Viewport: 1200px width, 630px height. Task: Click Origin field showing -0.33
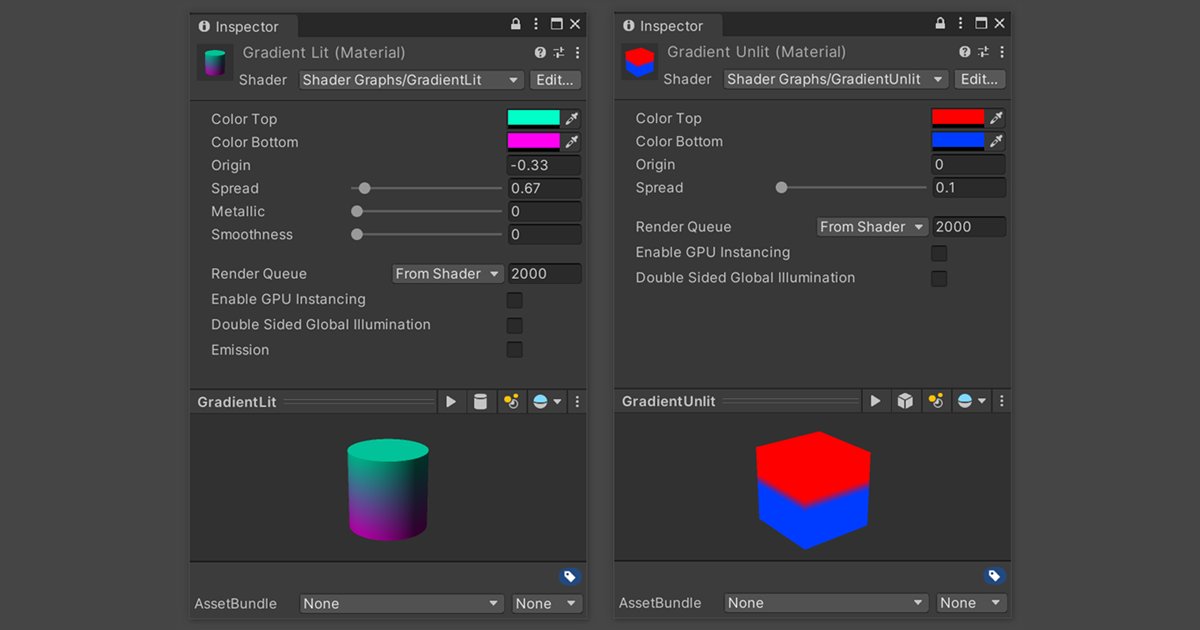point(544,165)
